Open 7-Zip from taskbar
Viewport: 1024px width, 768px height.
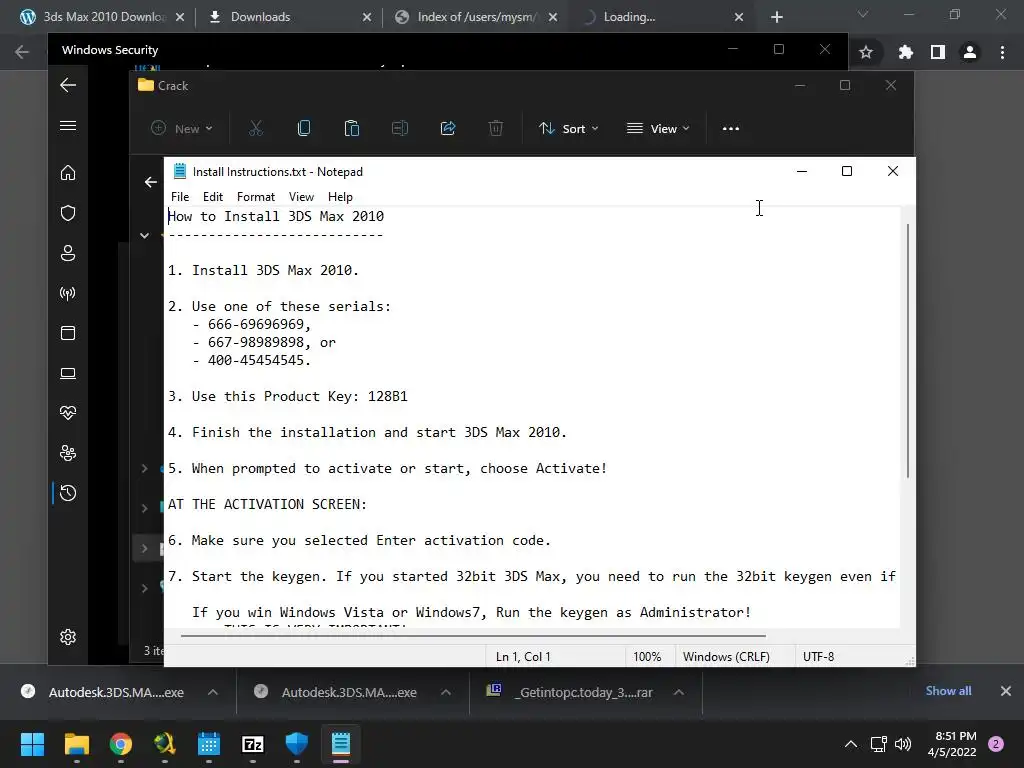tap(253, 744)
